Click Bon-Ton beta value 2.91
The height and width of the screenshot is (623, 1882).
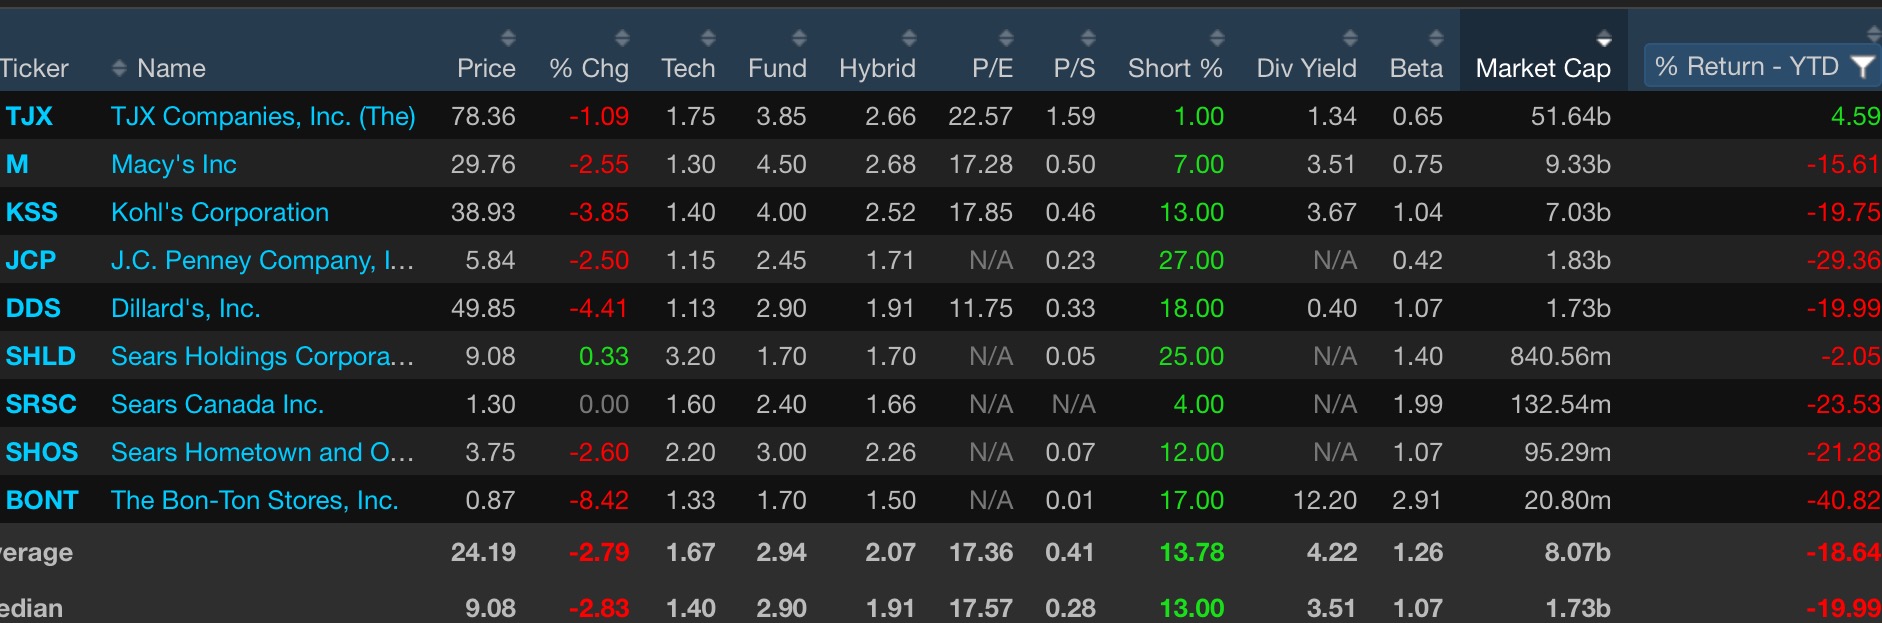coord(1418,500)
